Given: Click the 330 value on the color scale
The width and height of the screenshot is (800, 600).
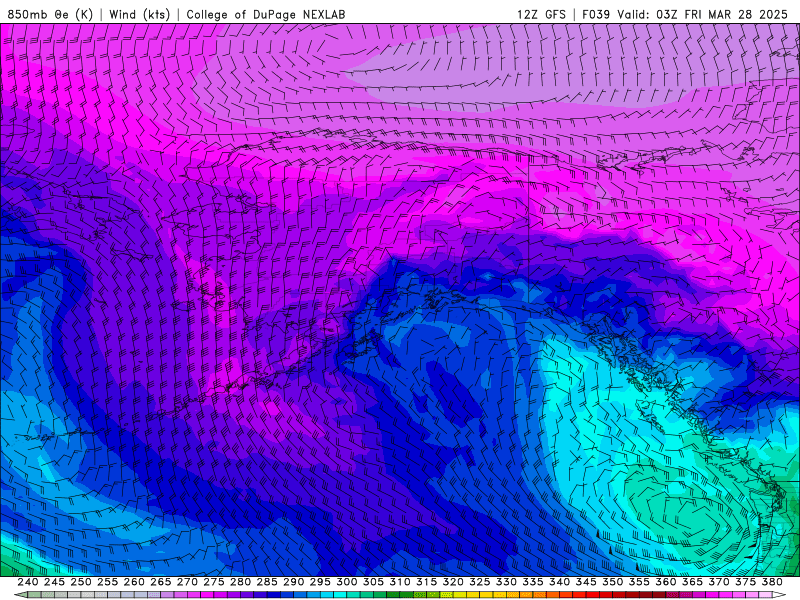Looking at the screenshot, I should [x=506, y=582].
